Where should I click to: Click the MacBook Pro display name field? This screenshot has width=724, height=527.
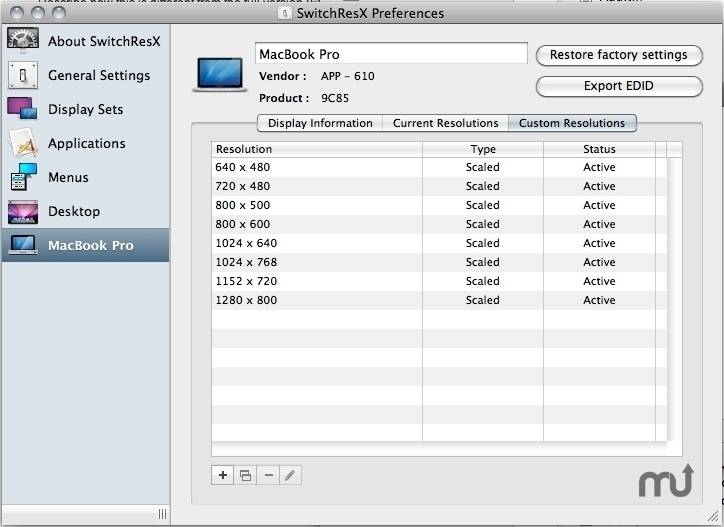point(391,54)
